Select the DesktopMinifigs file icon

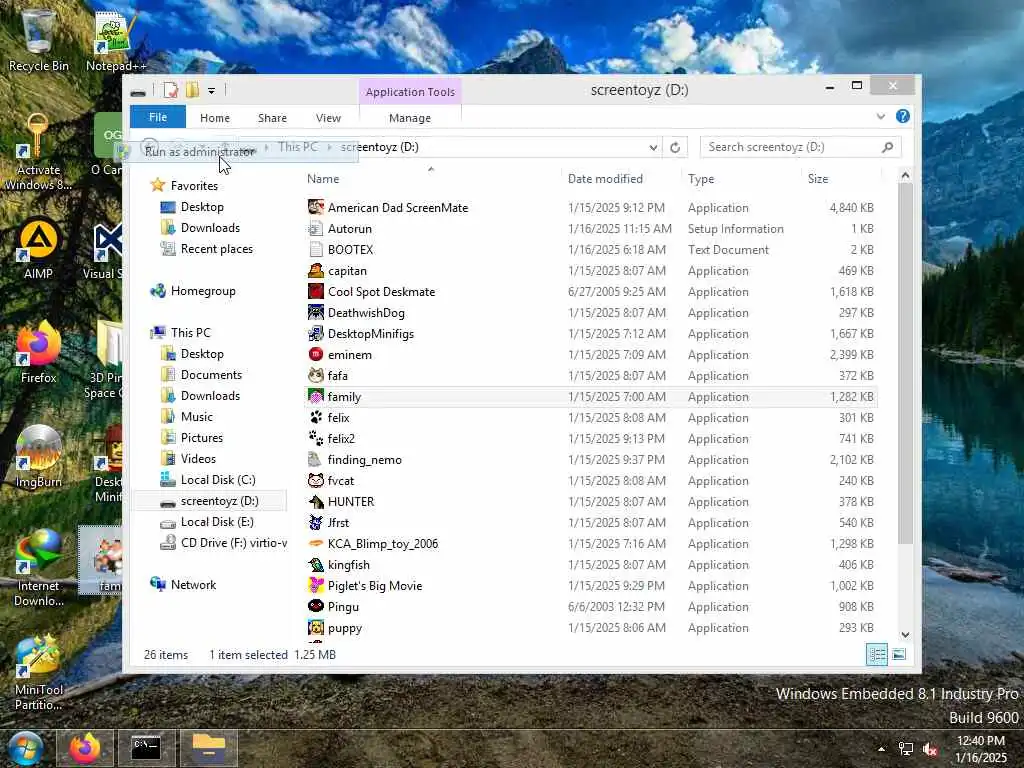[315, 334]
